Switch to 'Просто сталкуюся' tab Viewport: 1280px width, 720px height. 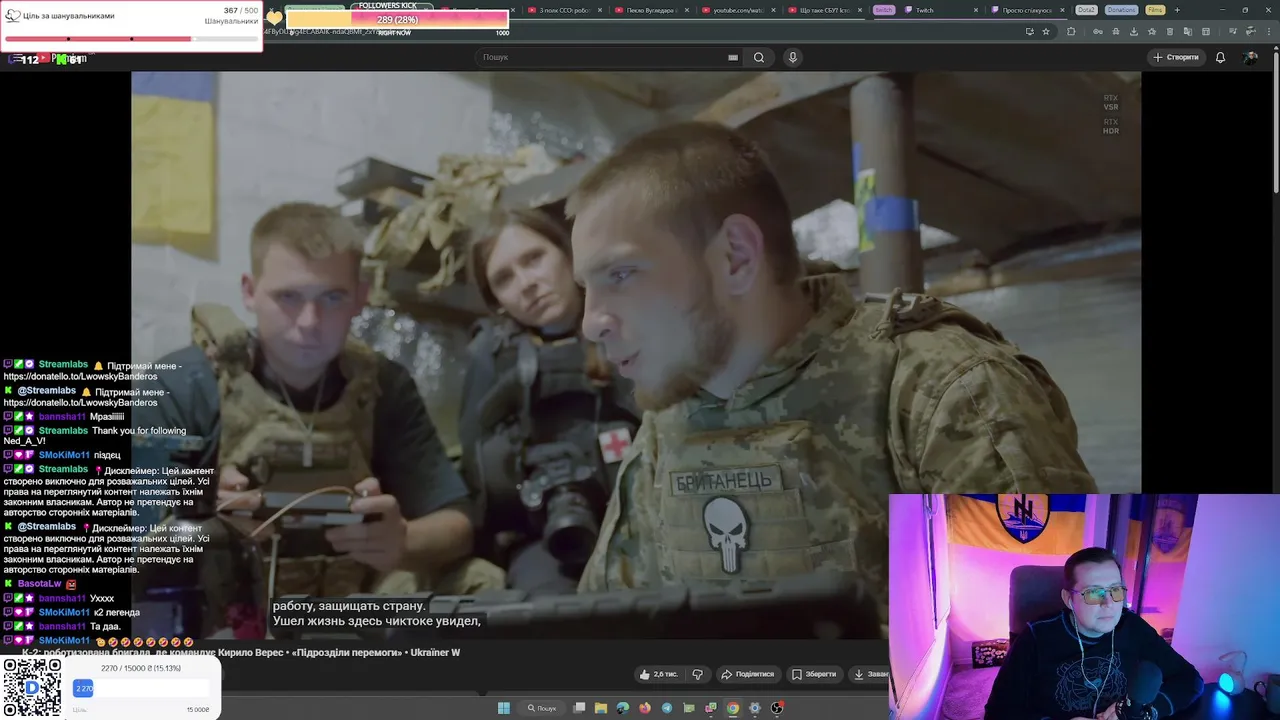[1027, 10]
